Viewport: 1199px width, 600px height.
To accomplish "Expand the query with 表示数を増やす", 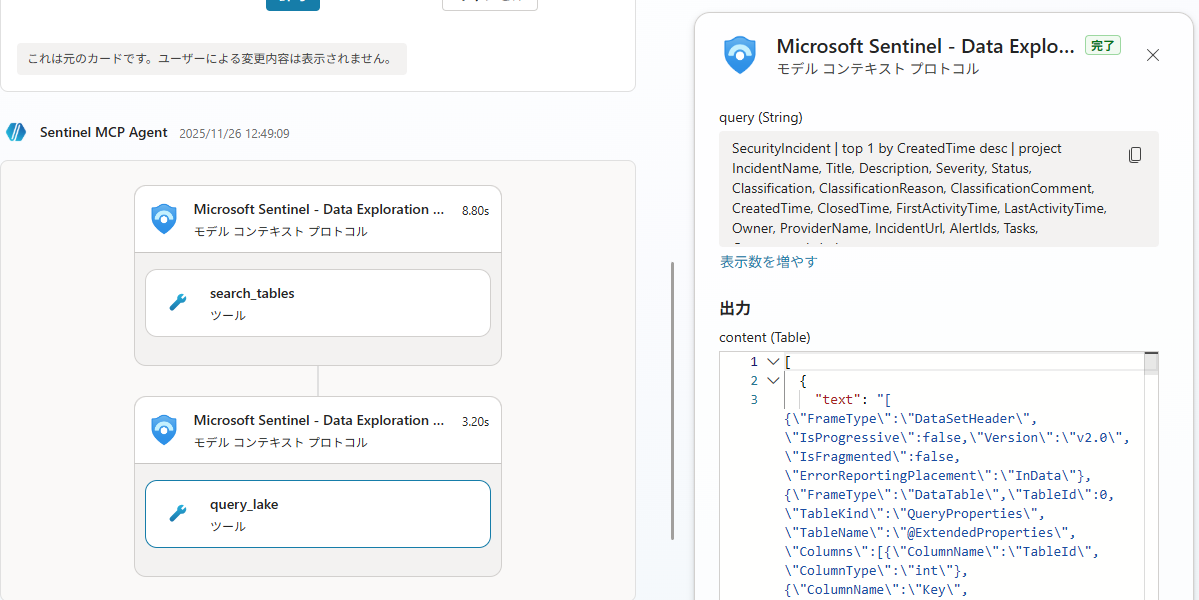I will 768,262.
